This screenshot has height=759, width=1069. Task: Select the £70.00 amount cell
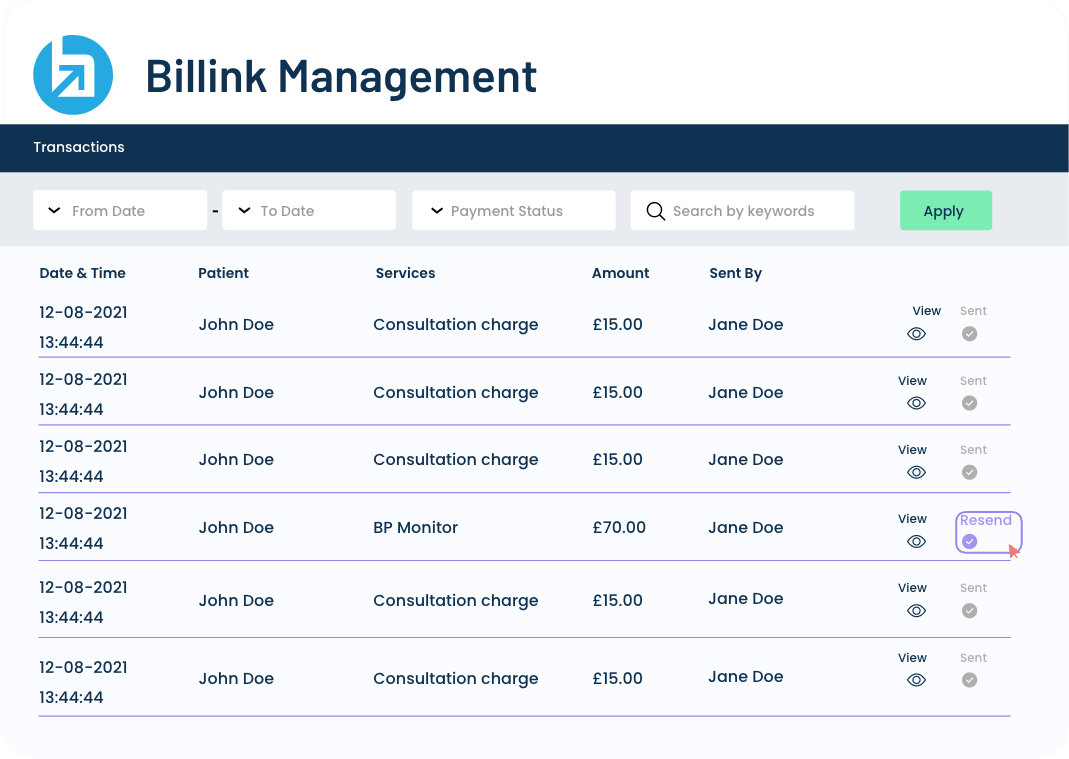coord(619,527)
